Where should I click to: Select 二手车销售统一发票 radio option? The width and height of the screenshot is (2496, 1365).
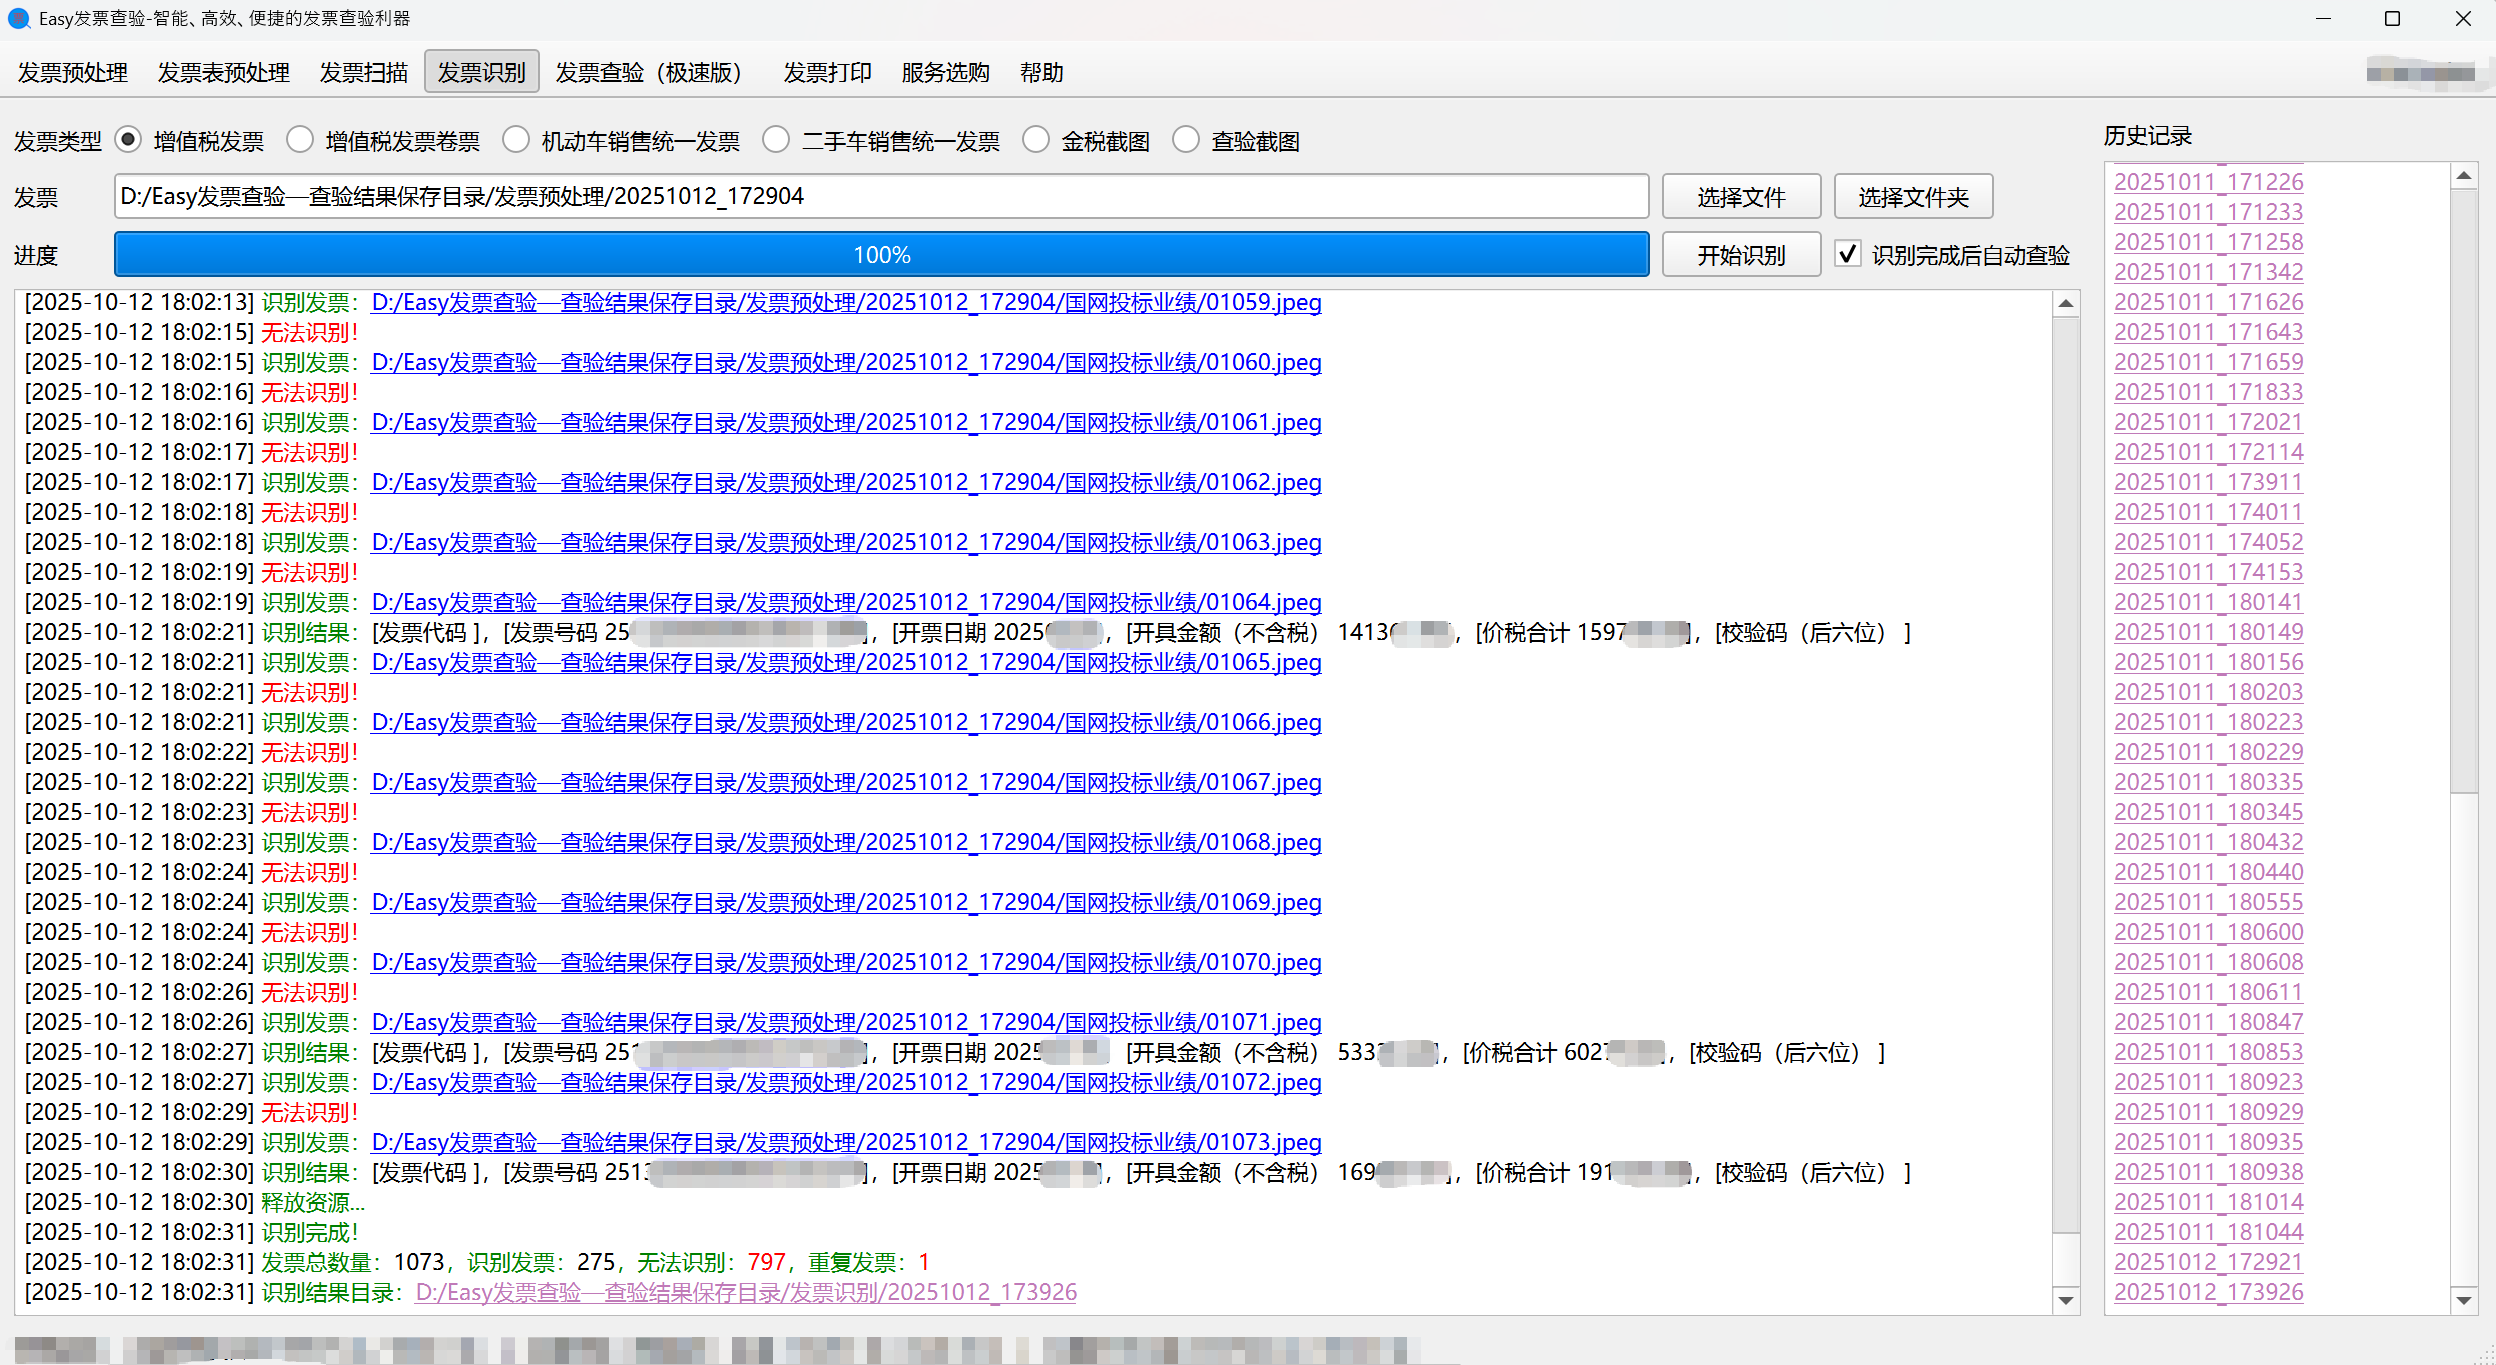776,140
